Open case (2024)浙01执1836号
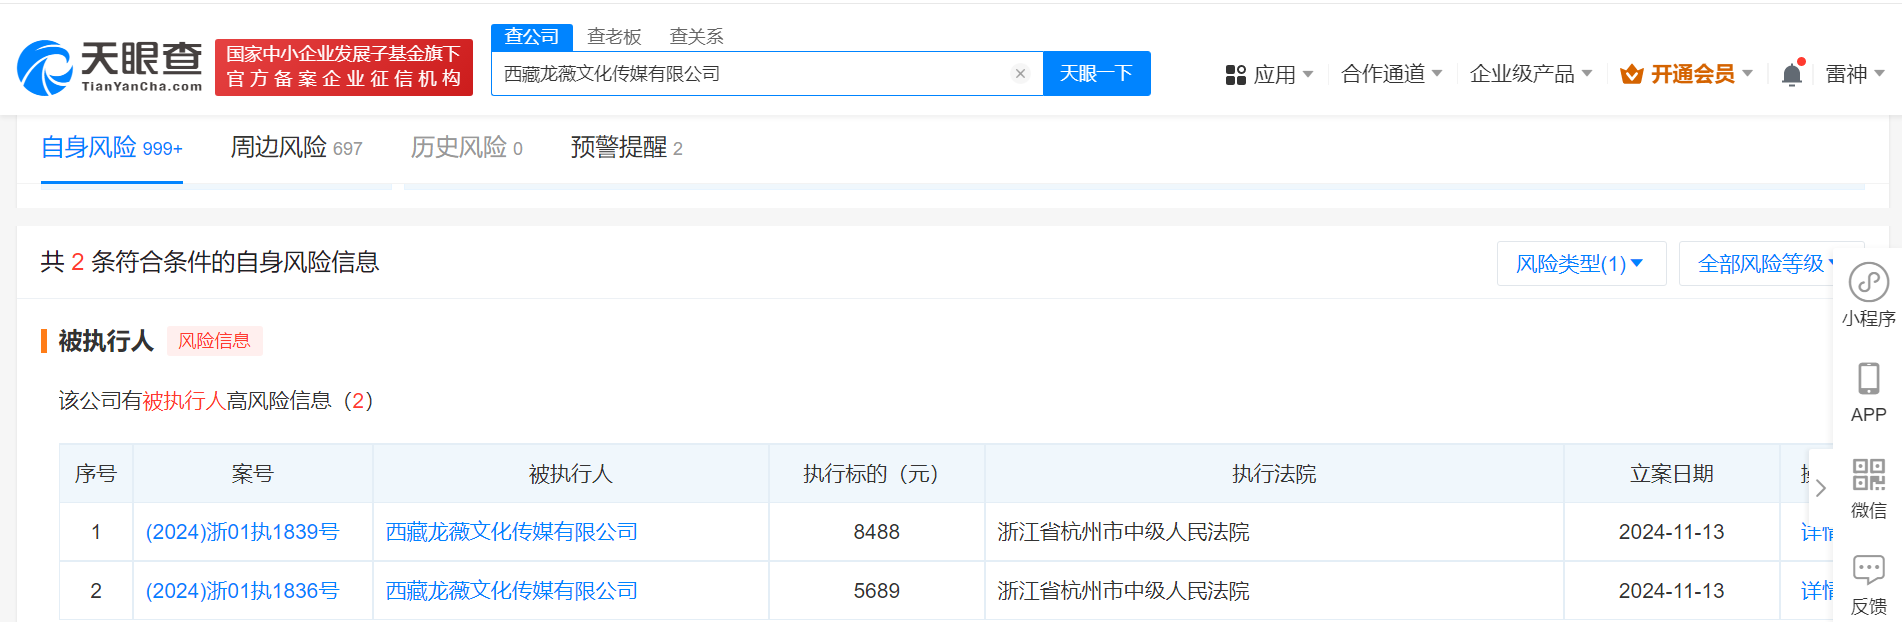This screenshot has width=1902, height=622. (x=242, y=591)
